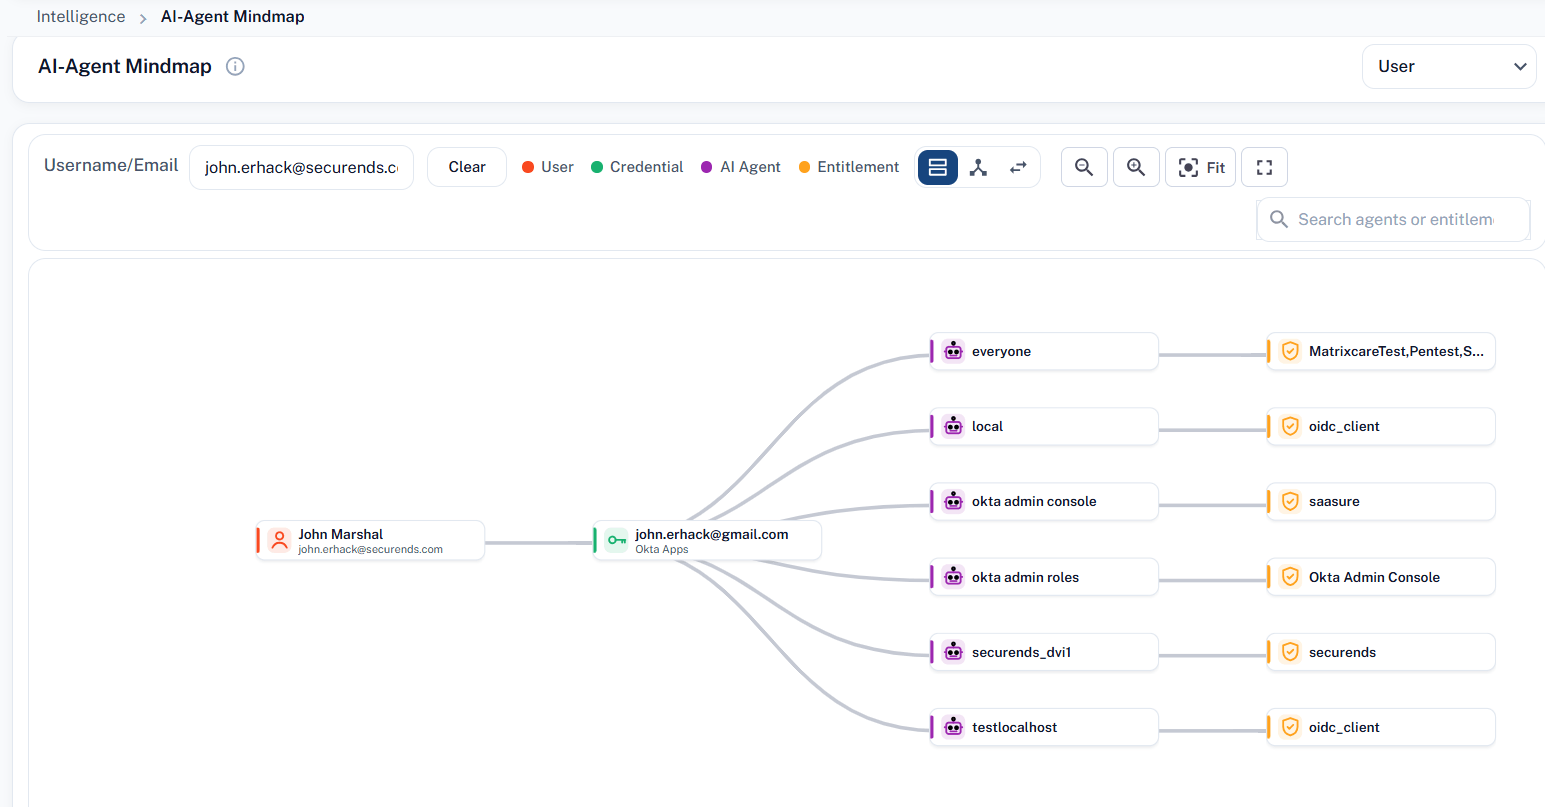The height and width of the screenshot is (807, 1545).
Task: Open the Intelligence breadcrumb link
Action: 81,17
